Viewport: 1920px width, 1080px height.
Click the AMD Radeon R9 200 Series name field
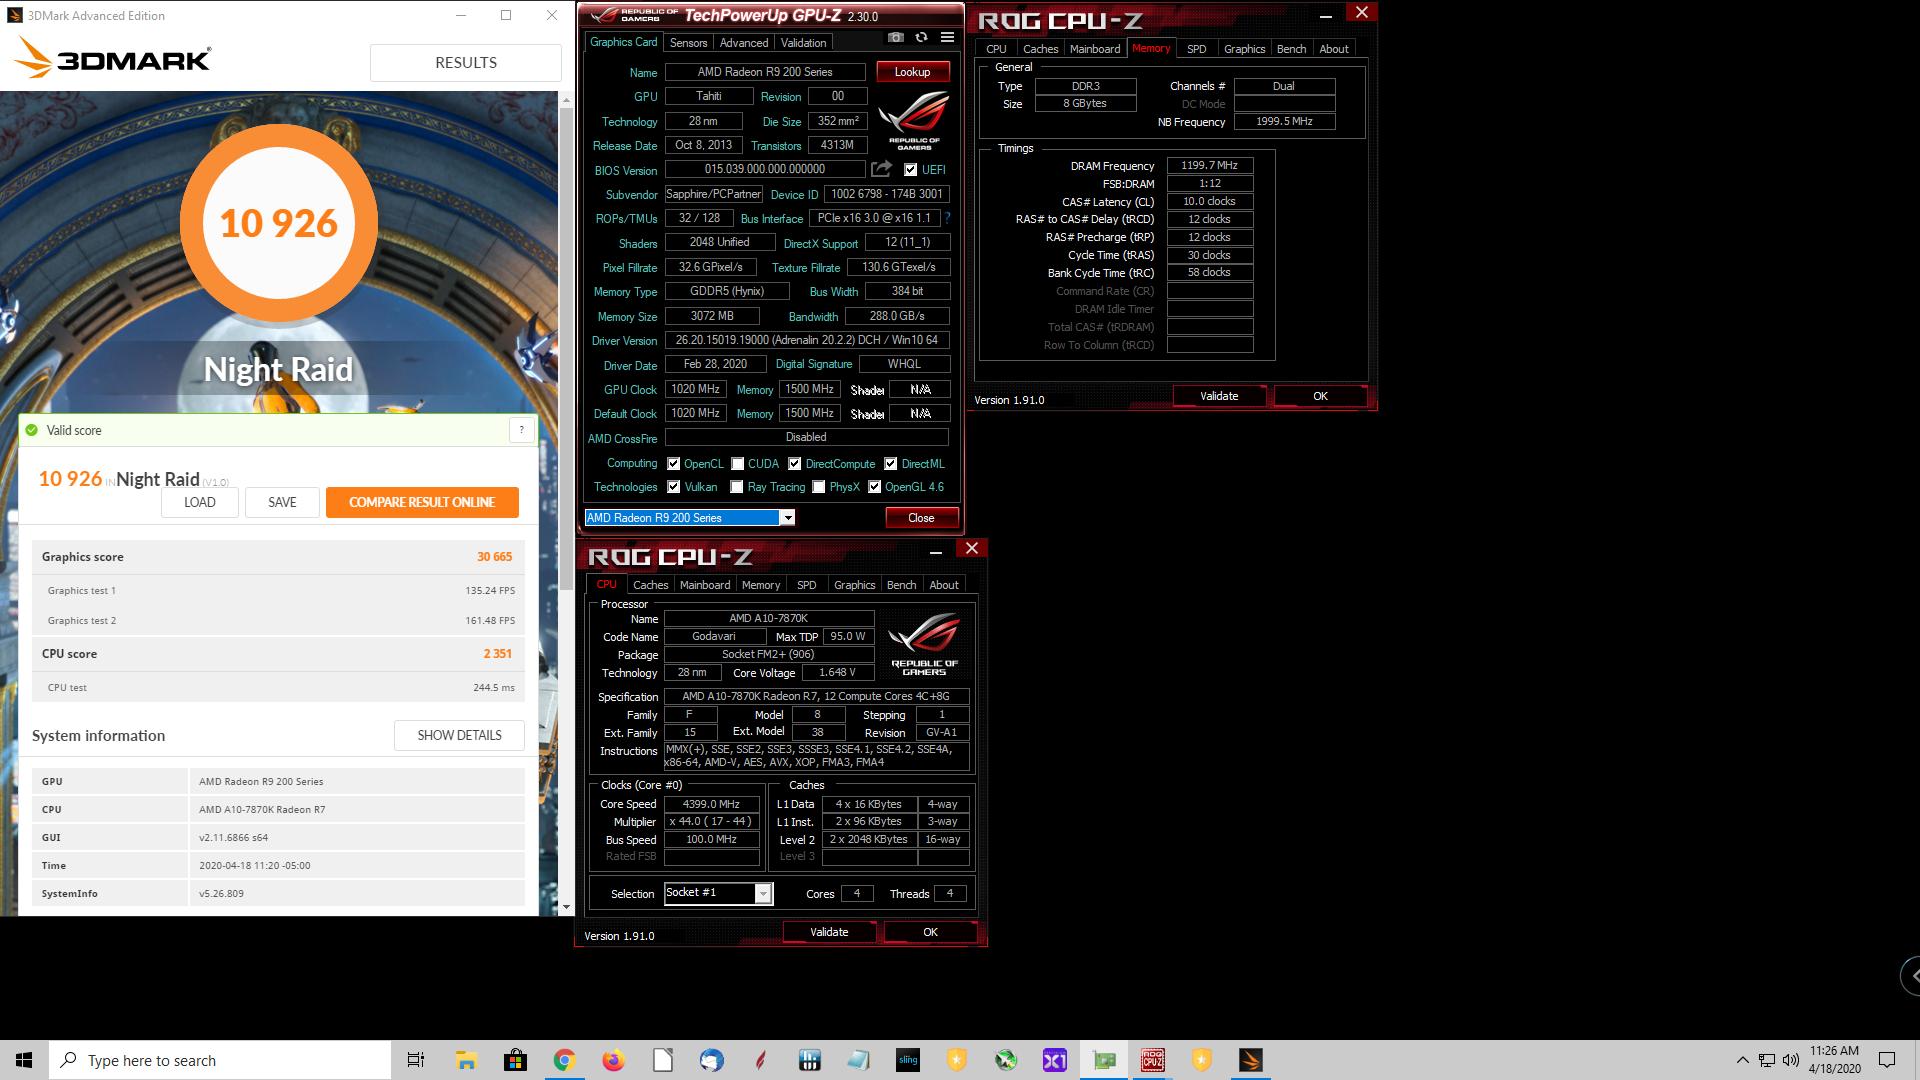click(x=765, y=72)
